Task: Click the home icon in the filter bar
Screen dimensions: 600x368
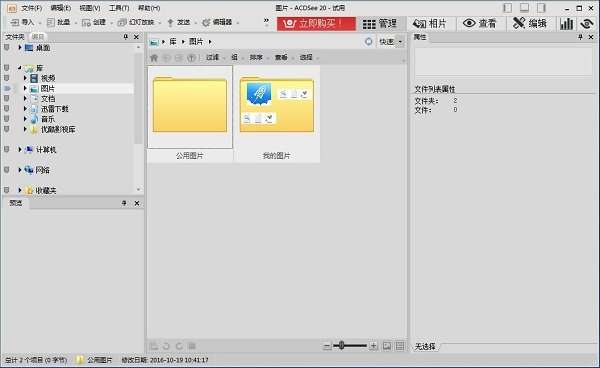Action: (154, 58)
